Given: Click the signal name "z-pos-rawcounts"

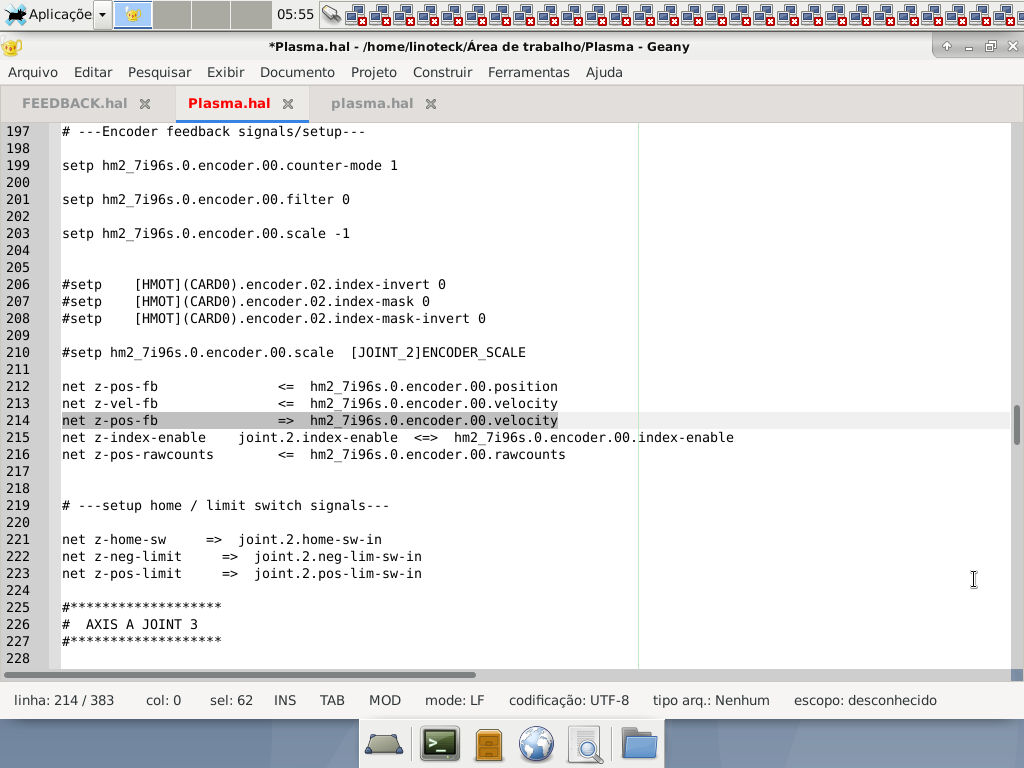Looking at the screenshot, I should click(154, 455).
